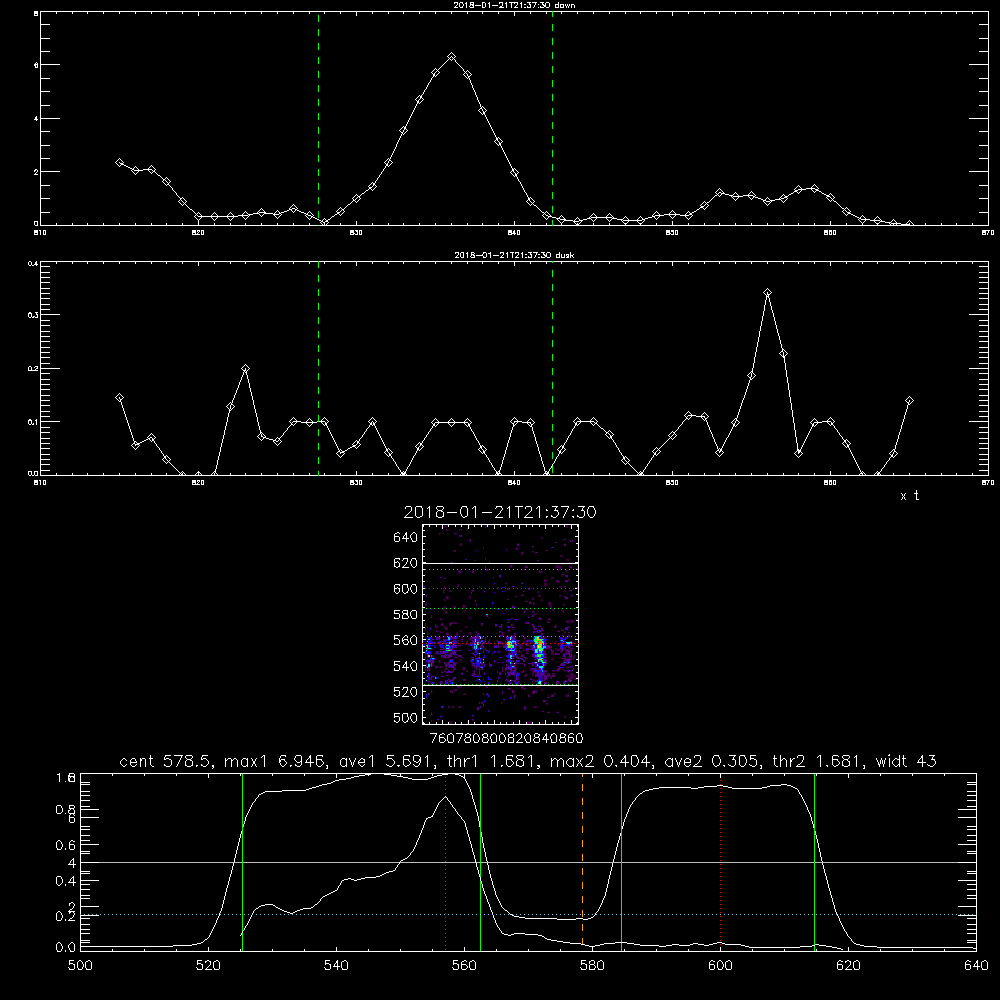Click the green vertical line near 562 in the bottom plot

(480, 862)
